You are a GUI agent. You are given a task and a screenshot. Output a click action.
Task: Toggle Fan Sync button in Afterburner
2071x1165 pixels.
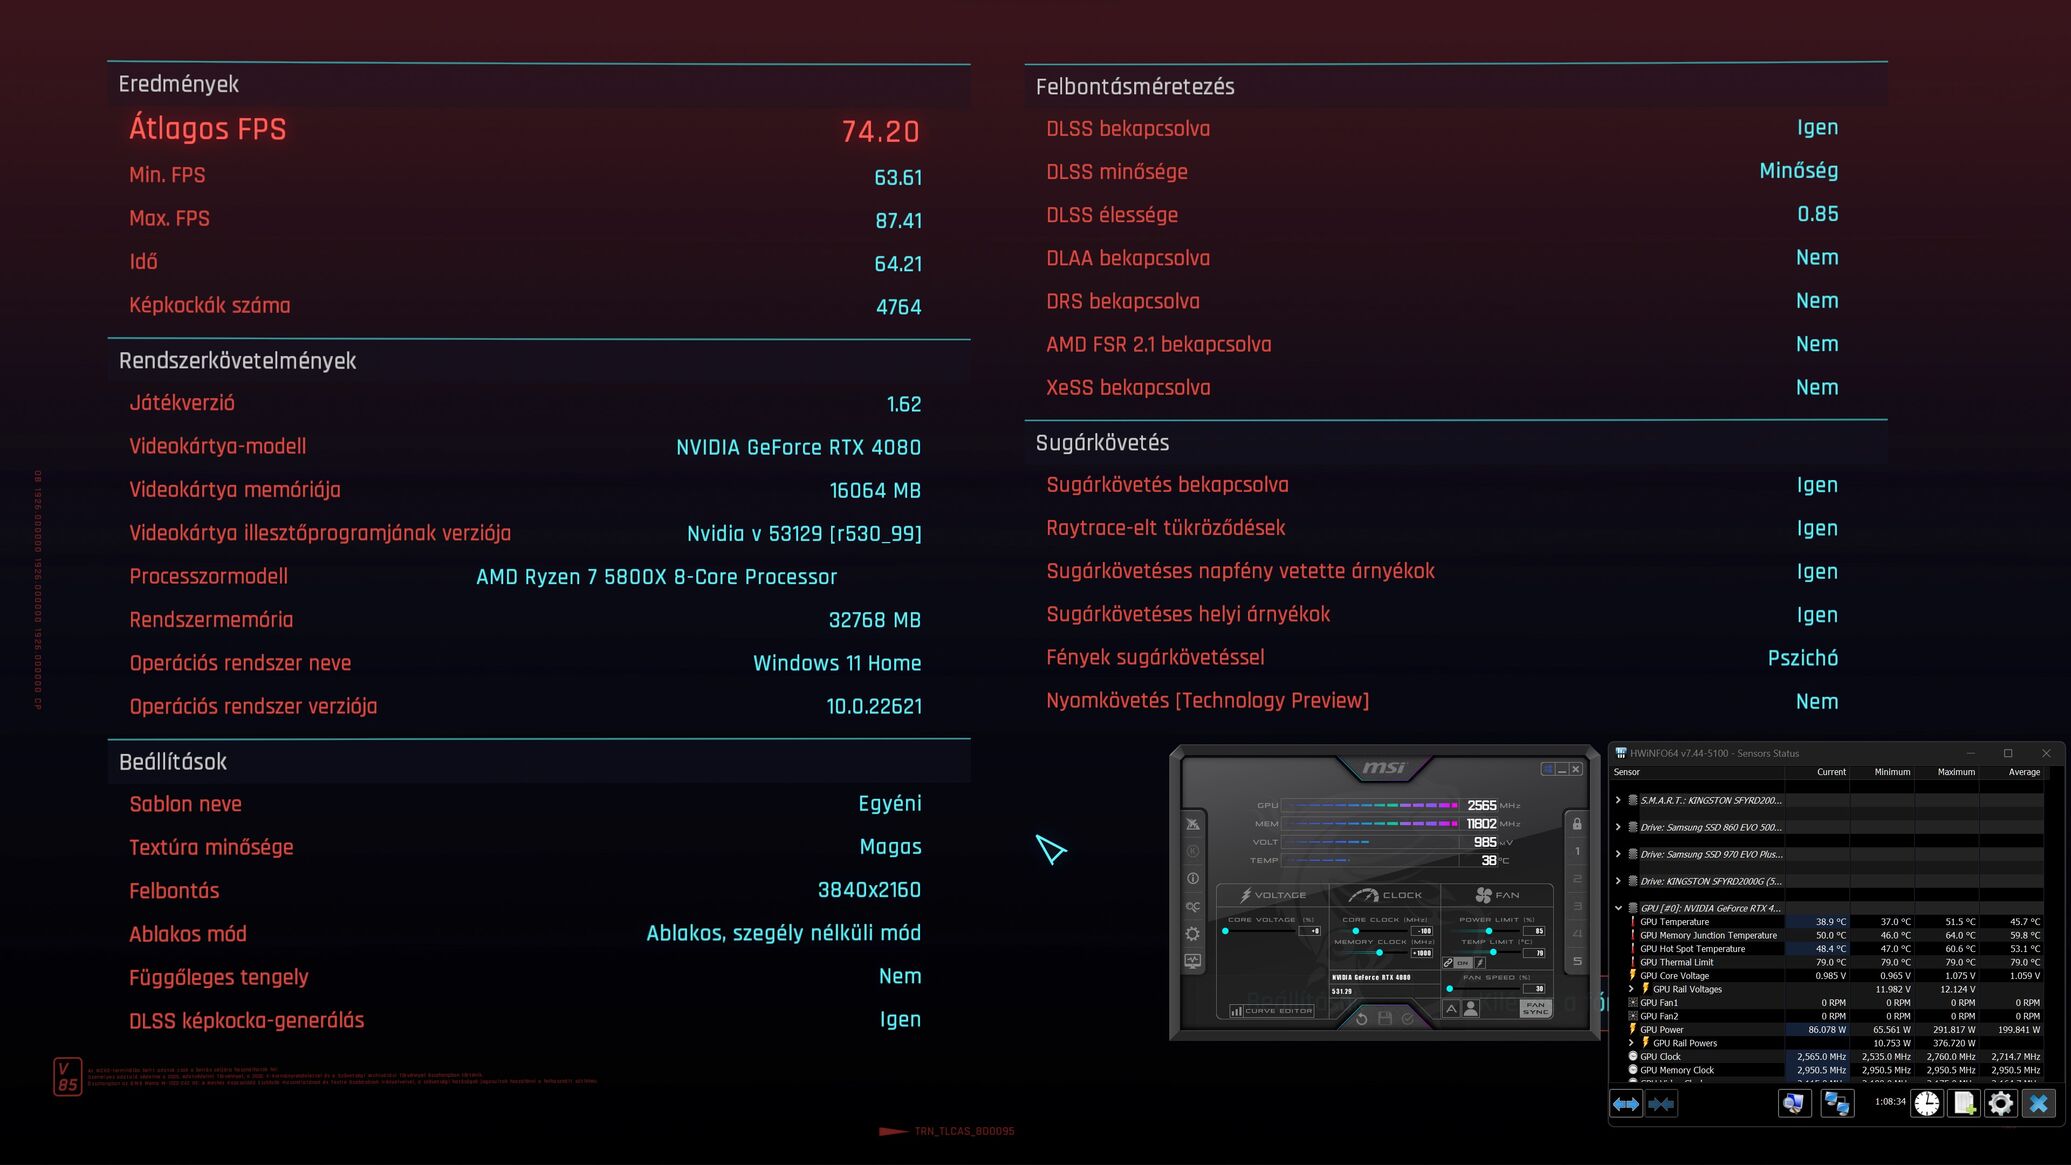click(1535, 1009)
